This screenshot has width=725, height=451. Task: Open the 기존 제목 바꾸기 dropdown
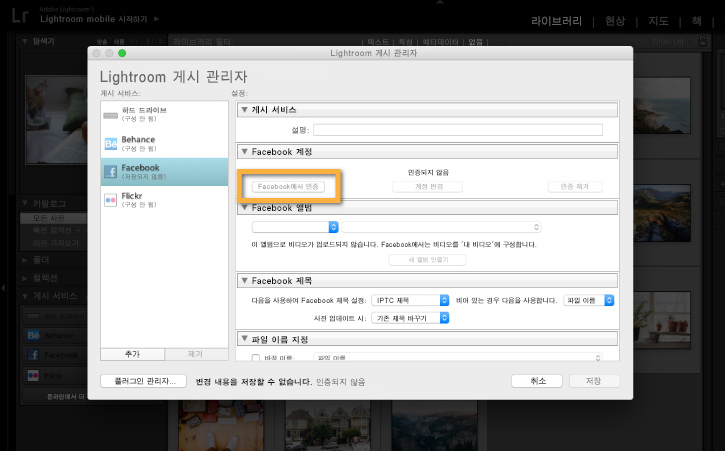[x=410, y=318]
